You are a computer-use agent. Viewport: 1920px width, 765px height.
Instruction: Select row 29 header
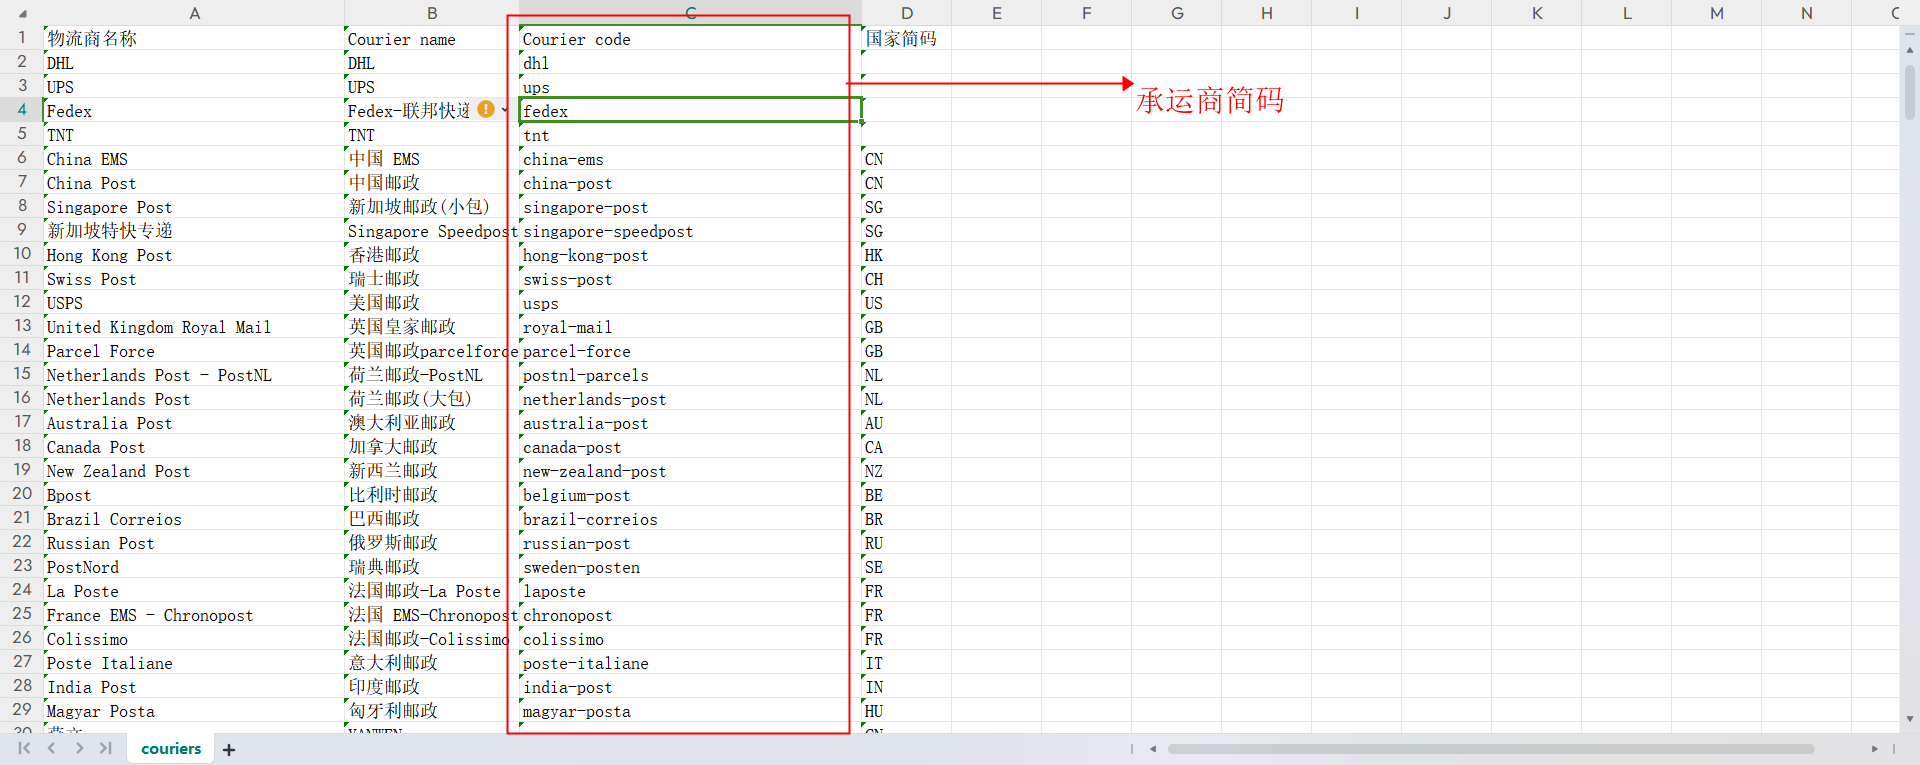(x=22, y=710)
